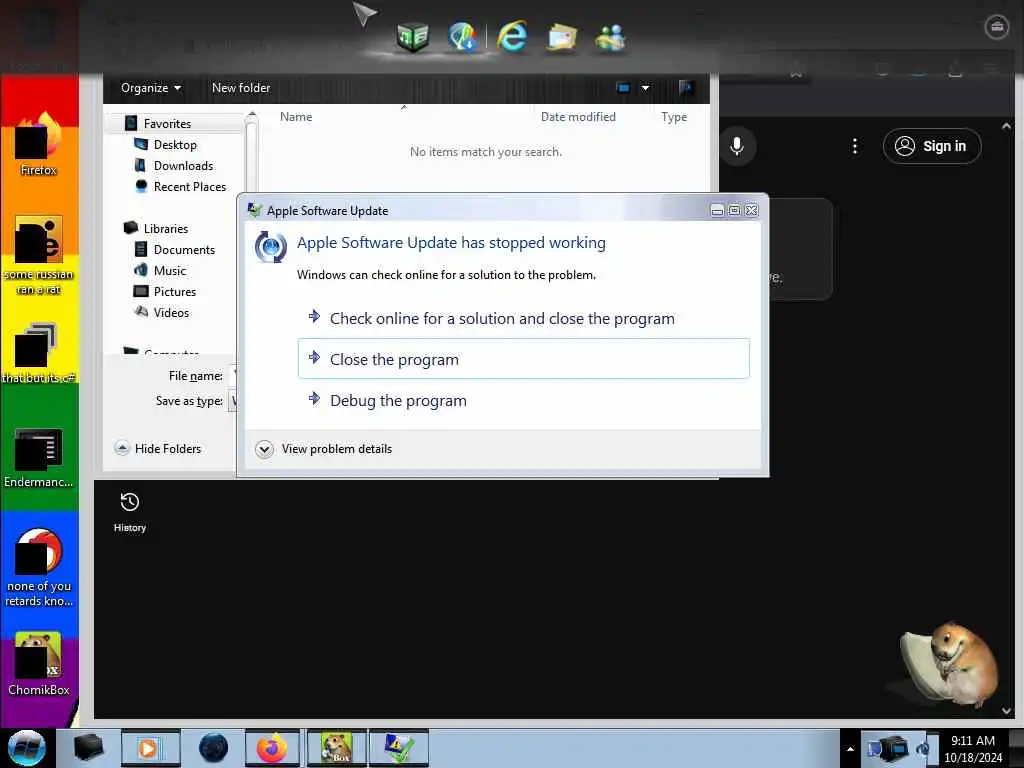Open the Save as type combo box

233,400
